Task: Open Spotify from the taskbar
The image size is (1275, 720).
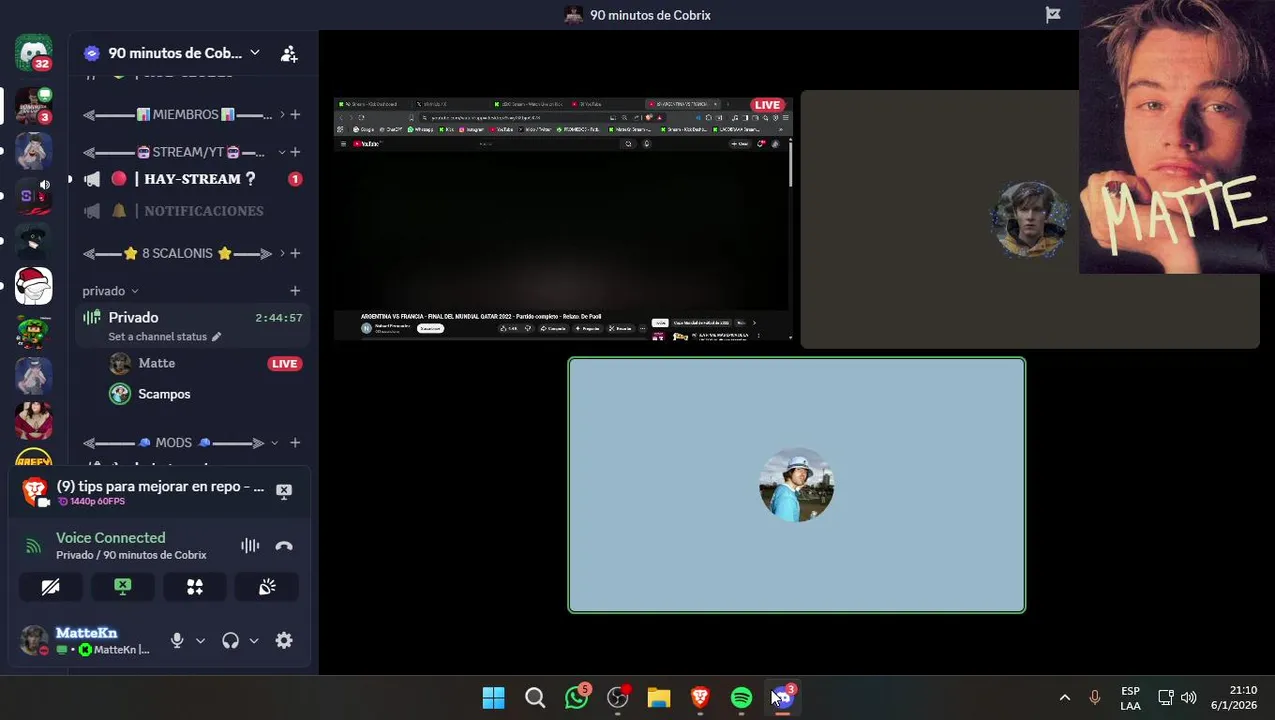Action: 741,697
